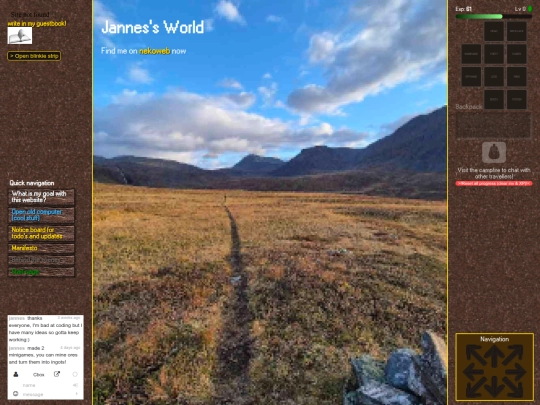The height and width of the screenshot is (405, 540).
Task: Select the CHEST equipment slot
Action: [494, 54]
